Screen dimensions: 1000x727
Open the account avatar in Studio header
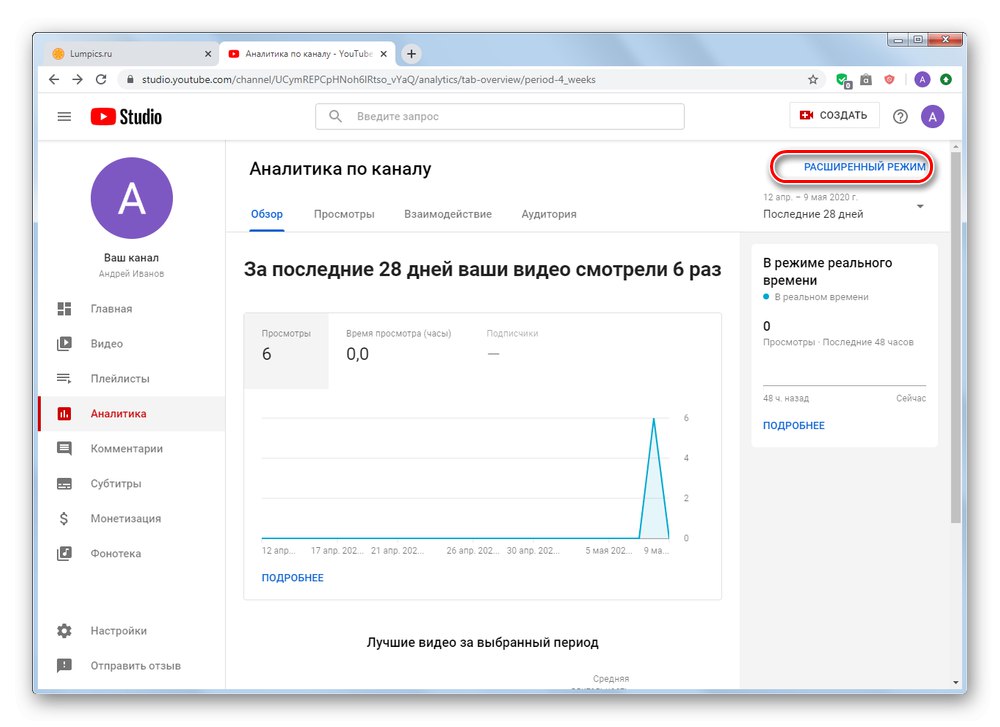pyautogui.click(x=932, y=117)
